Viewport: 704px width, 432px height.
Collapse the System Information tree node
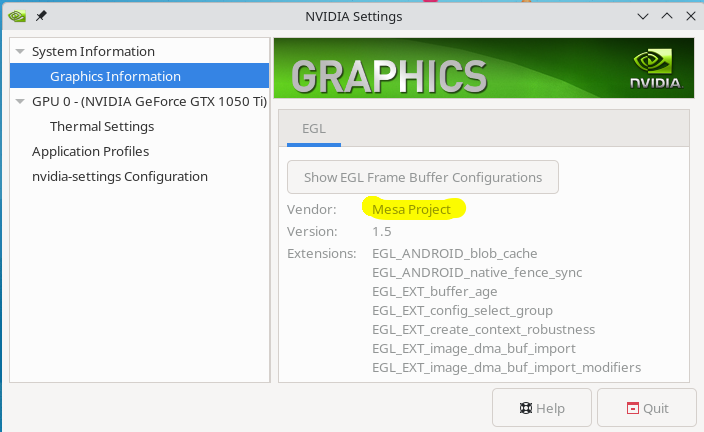pyautogui.click(x=20, y=51)
